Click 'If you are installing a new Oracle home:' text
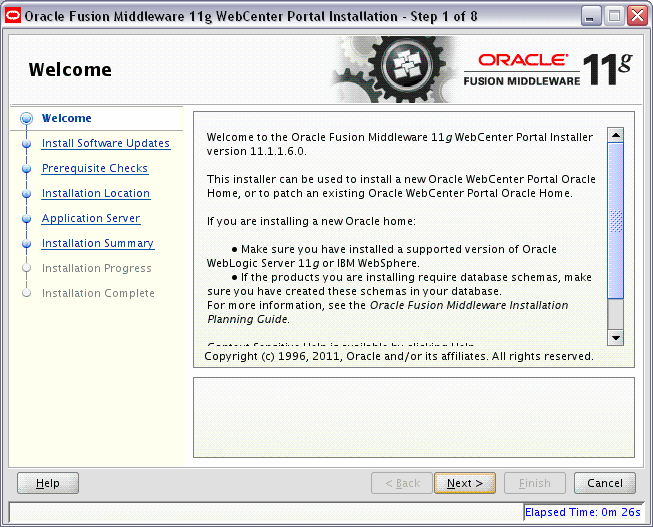 (x=311, y=221)
